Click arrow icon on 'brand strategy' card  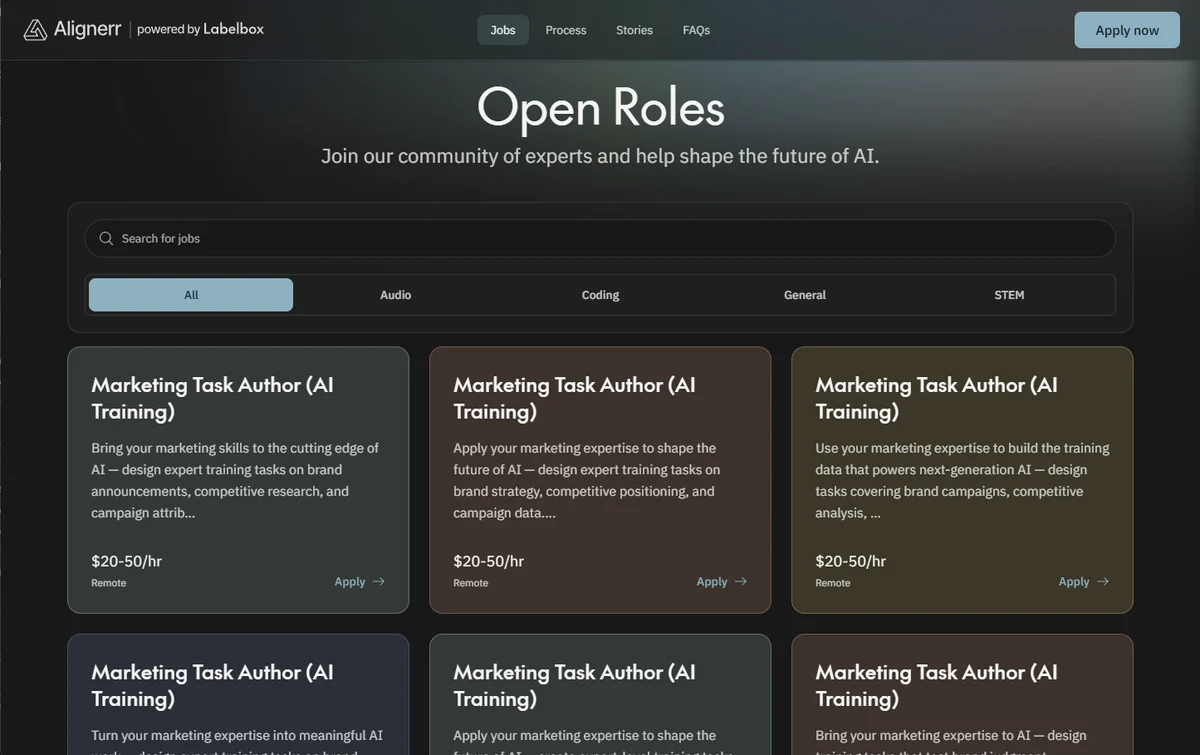[740, 581]
